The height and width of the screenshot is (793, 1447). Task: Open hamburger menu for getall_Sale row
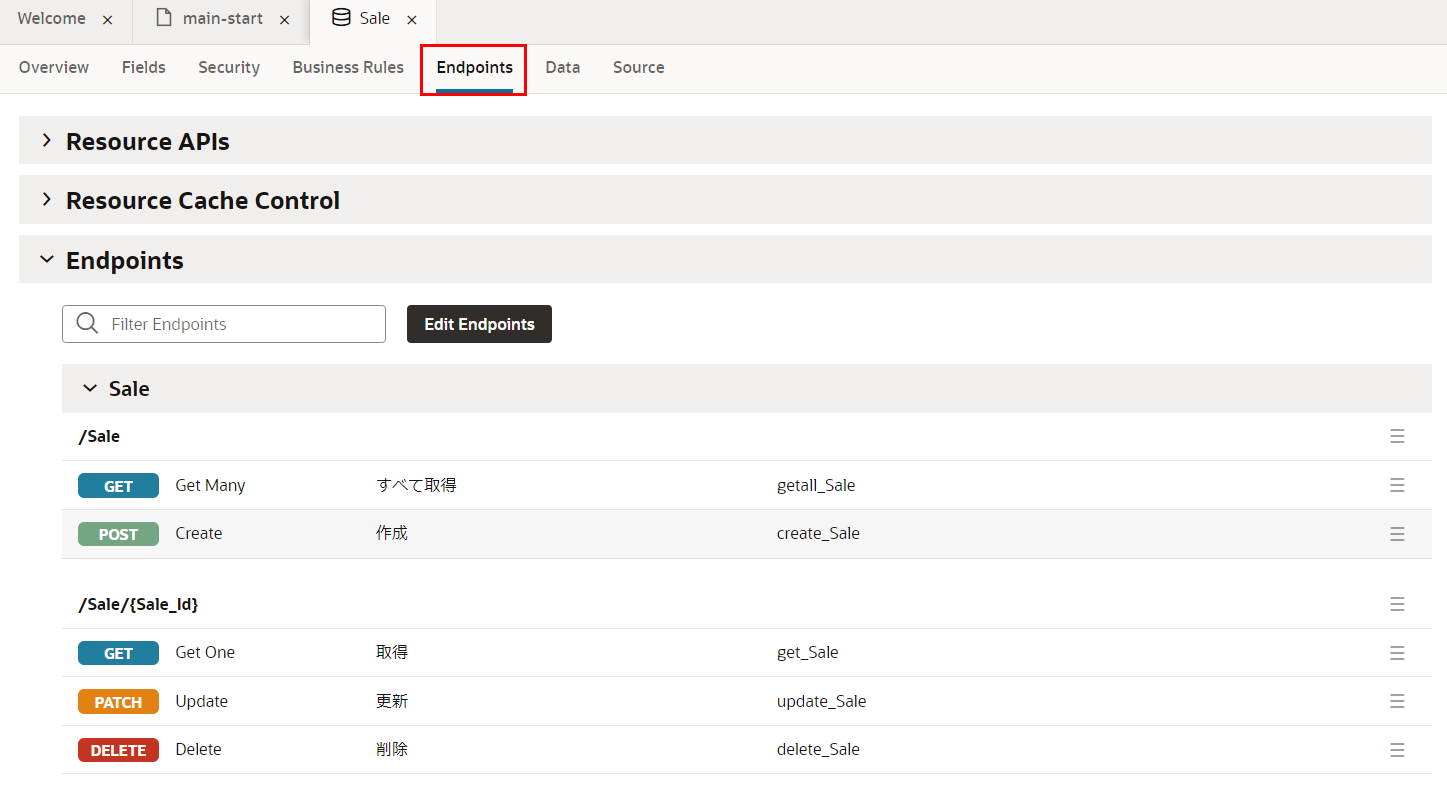coord(1397,485)
